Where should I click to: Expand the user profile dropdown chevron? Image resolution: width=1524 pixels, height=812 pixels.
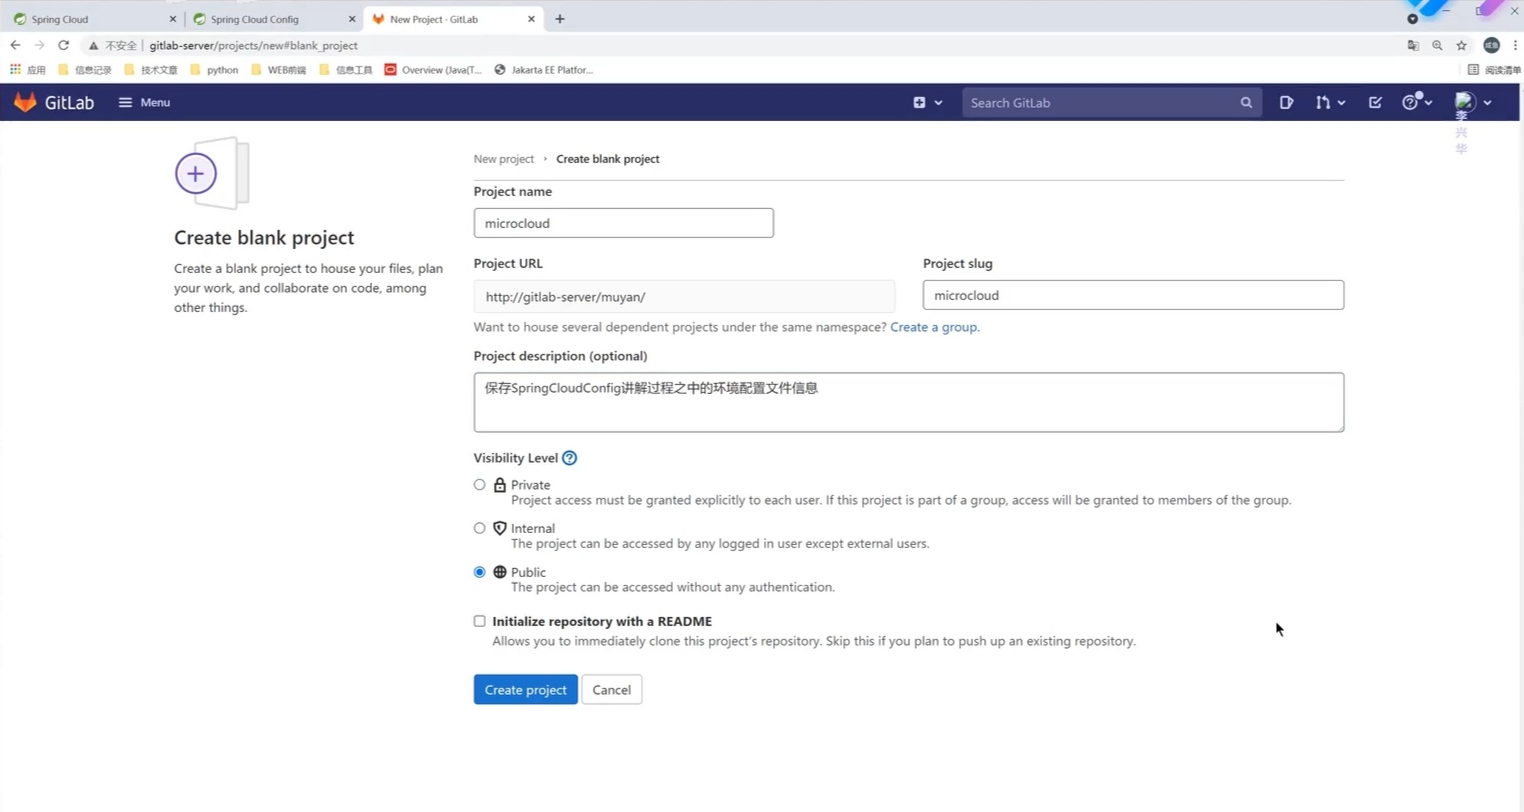click(1487, 103)
